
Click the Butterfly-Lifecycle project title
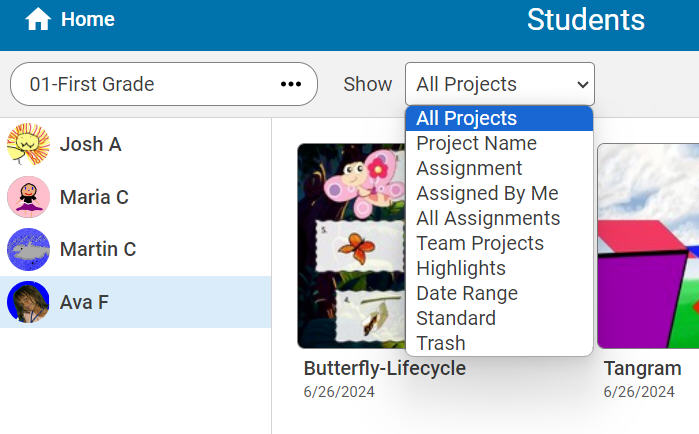pyautogui.click(x=385, y=368)
